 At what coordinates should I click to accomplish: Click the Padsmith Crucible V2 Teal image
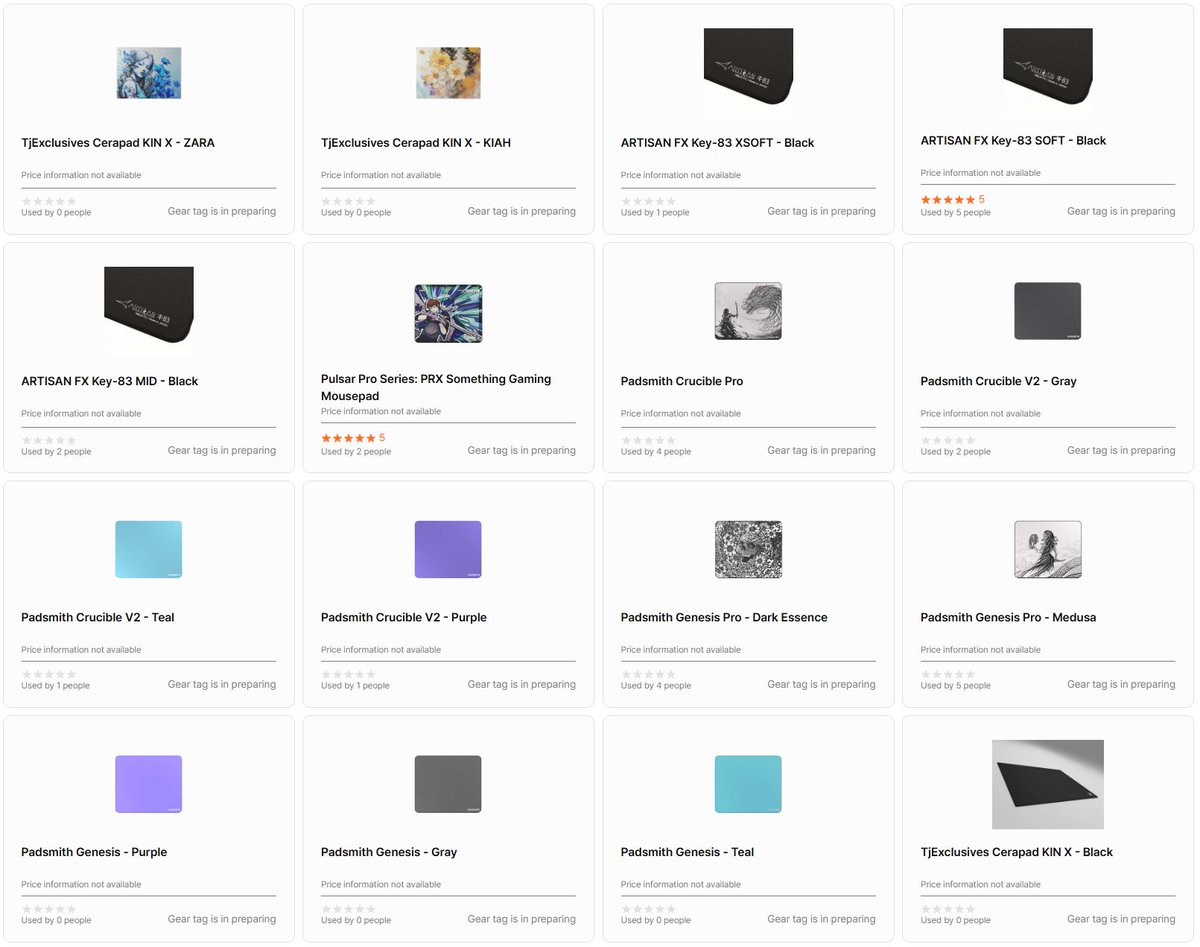click(x=149, y=549)
